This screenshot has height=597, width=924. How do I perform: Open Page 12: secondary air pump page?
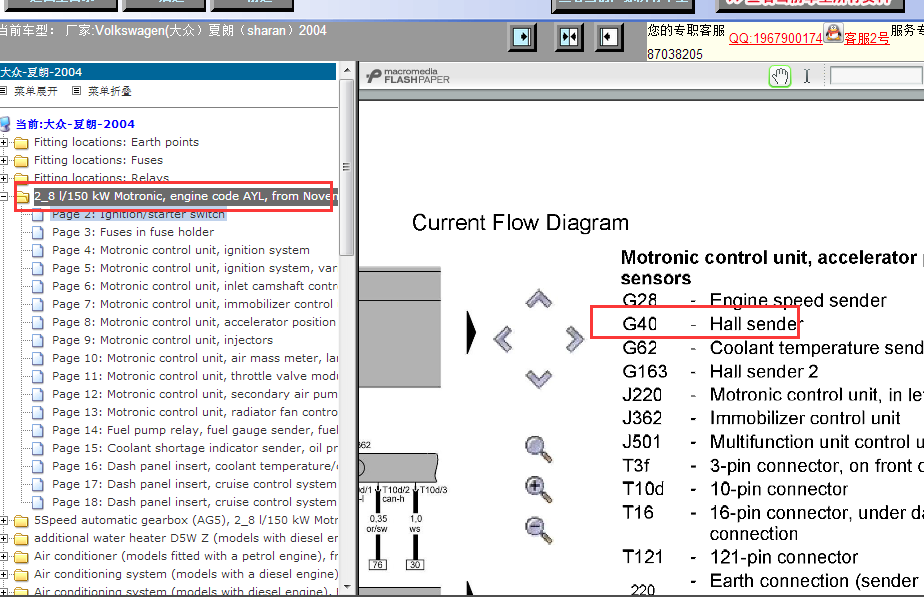[195, 394]
